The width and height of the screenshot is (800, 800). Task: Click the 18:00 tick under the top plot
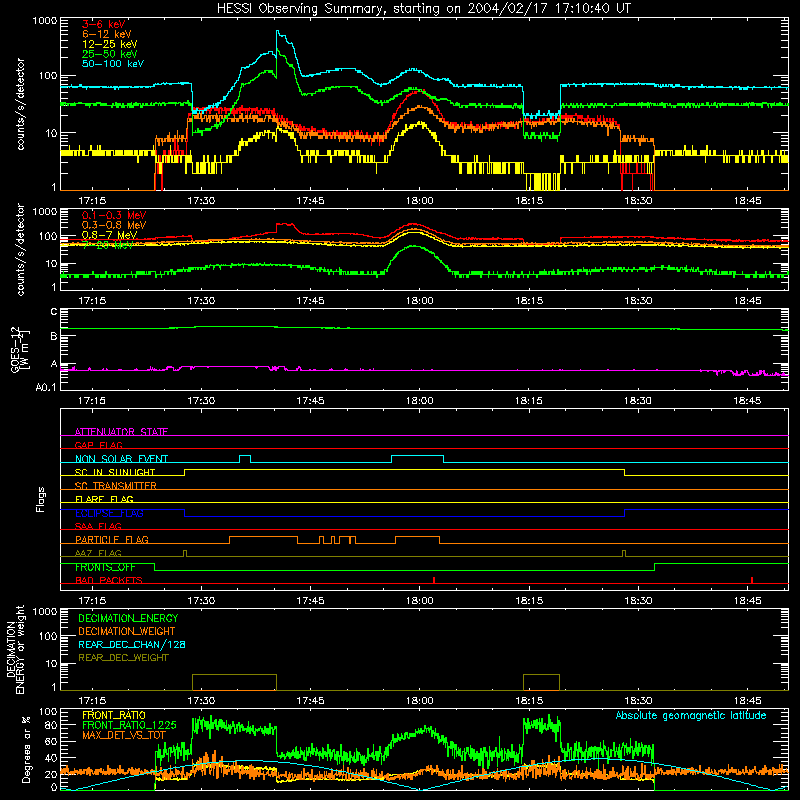pyautogui.click(x=419, y=201)
